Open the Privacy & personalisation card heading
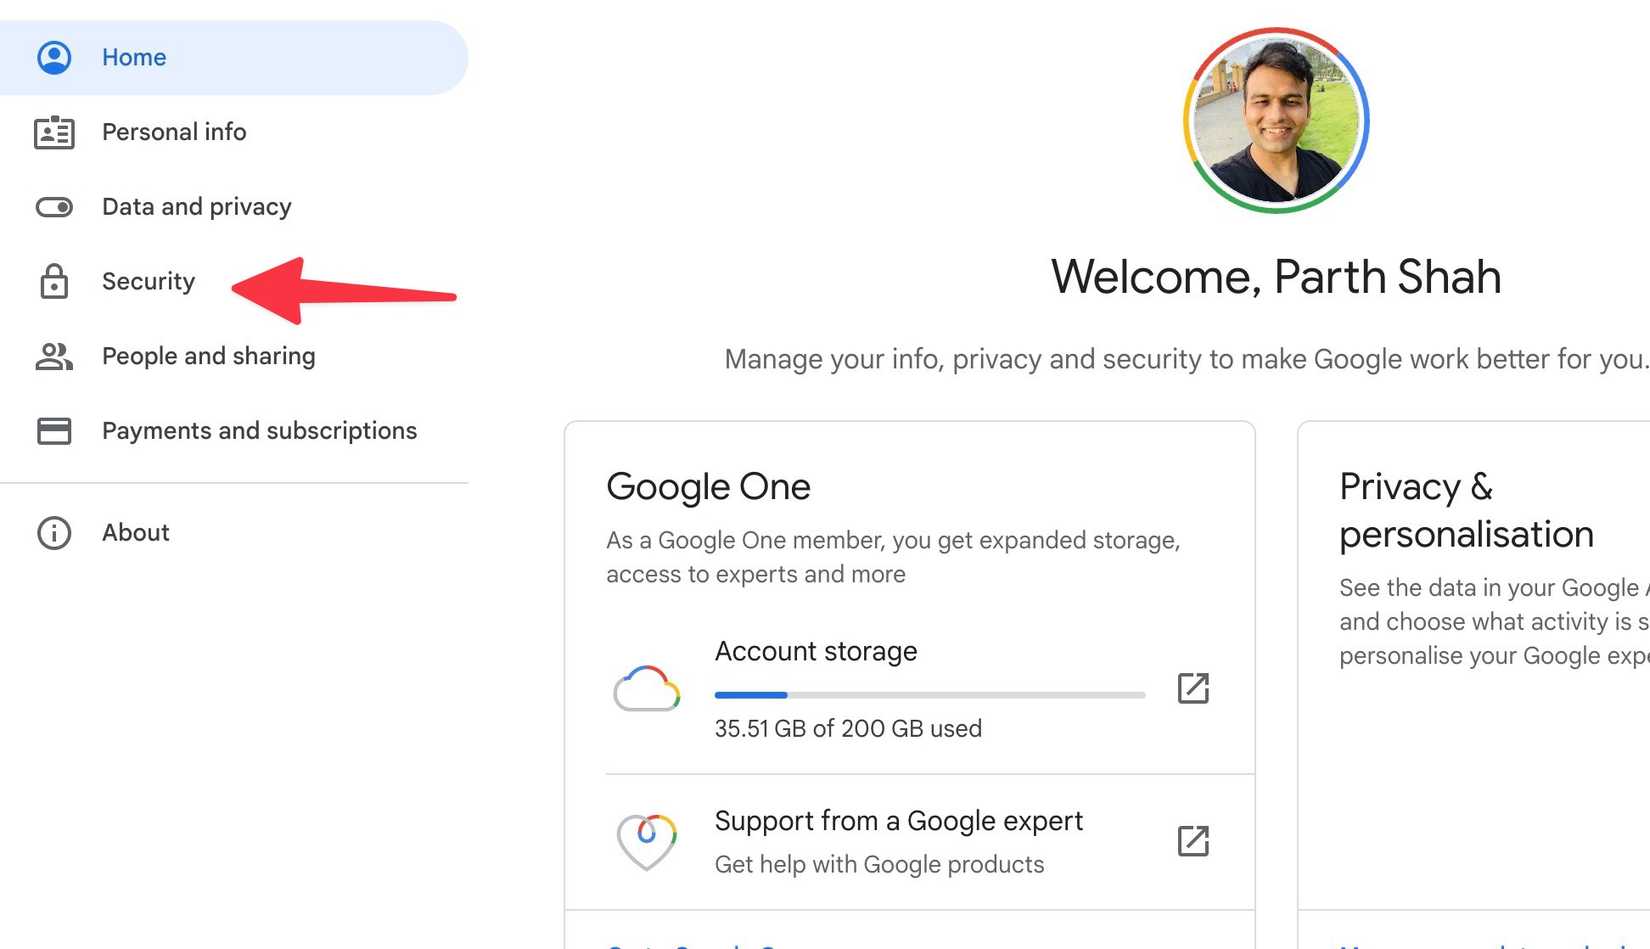This screenshot has height=949, width=1650. pos(1465,510)
